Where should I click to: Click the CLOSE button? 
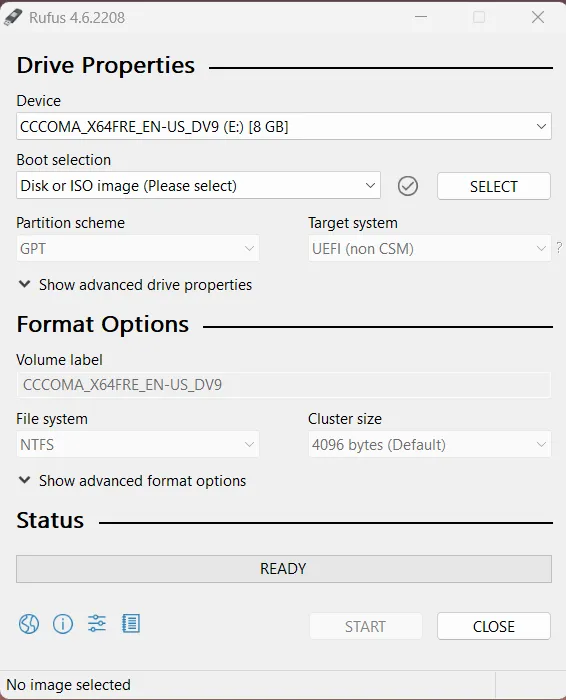click(x=494, y=626)
